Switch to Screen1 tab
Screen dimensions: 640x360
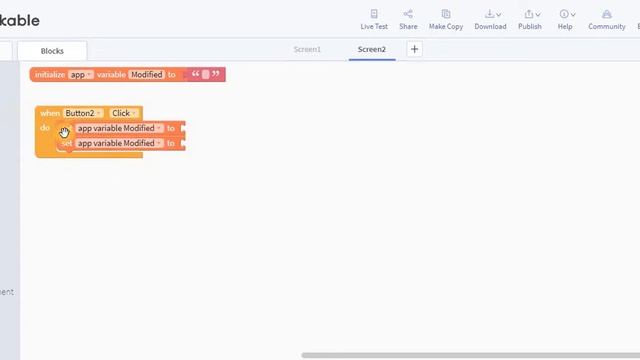[x=307, y=49]
